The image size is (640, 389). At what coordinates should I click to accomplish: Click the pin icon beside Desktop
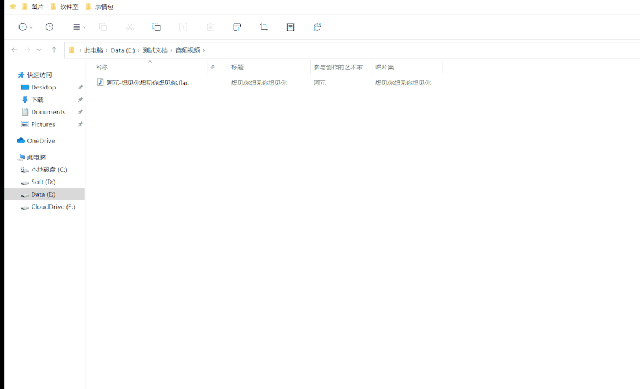pyautogui.click(x=80, y=87)
